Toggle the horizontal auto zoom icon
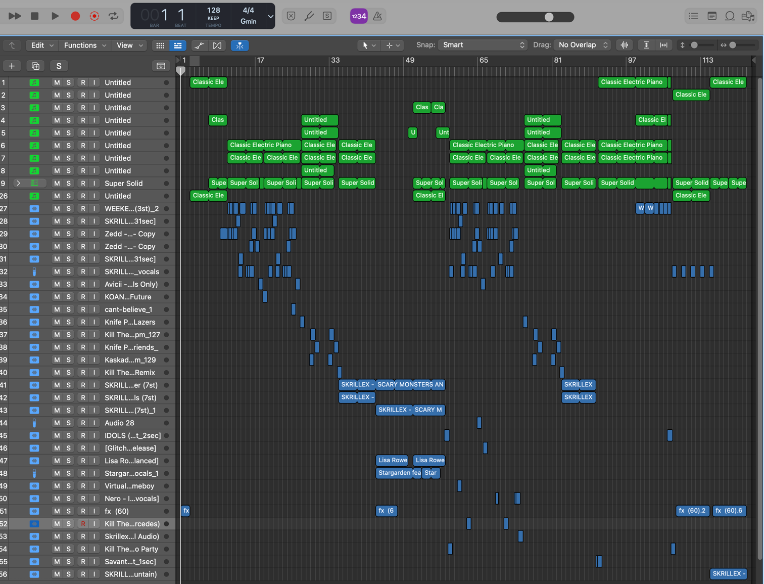 (x=663, y=45)
